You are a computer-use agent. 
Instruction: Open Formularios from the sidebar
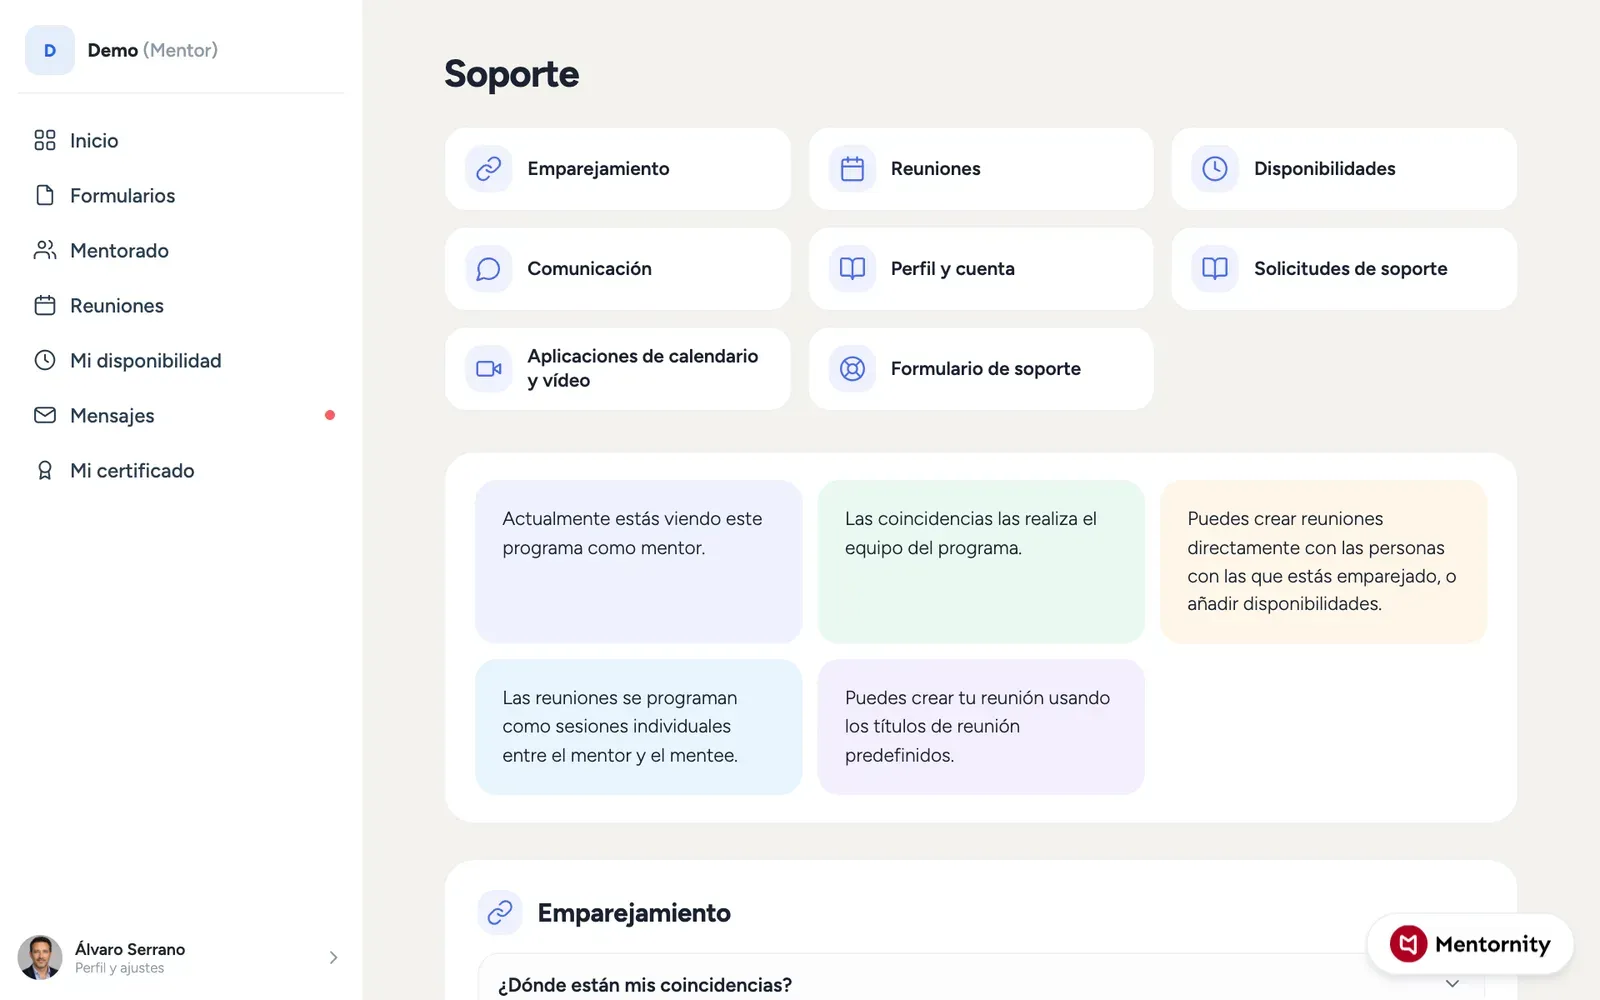tap(181, 195)
